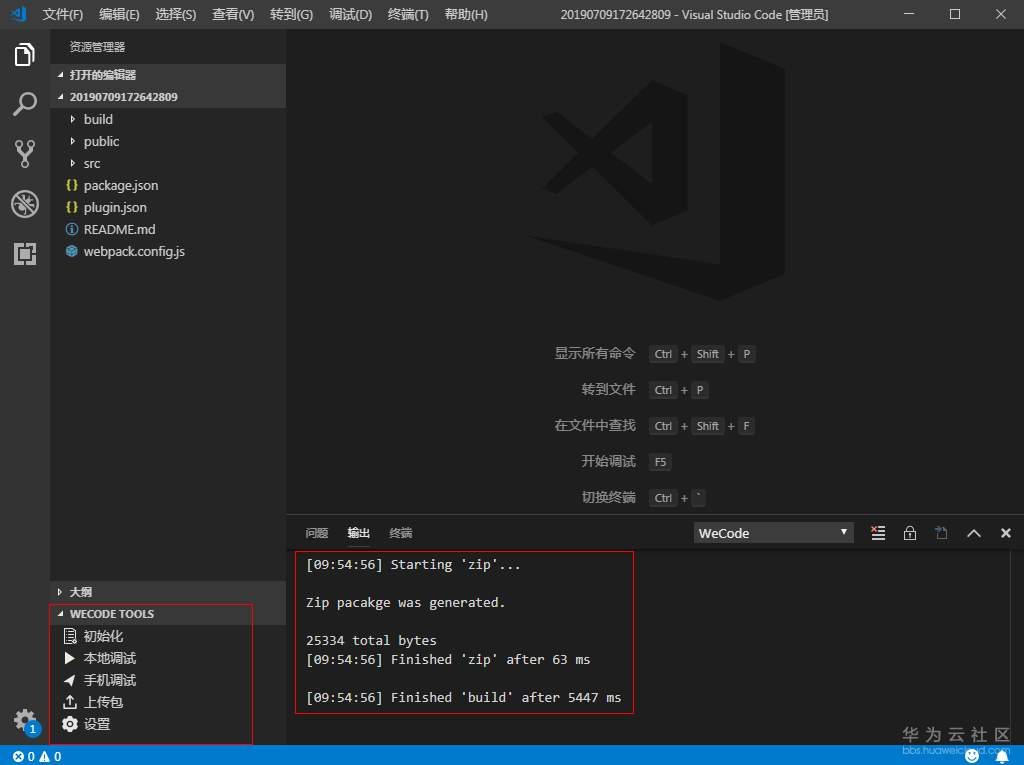Expand the public folder
Viewport: 1024px width, 765px height.
tap(168, 142)
